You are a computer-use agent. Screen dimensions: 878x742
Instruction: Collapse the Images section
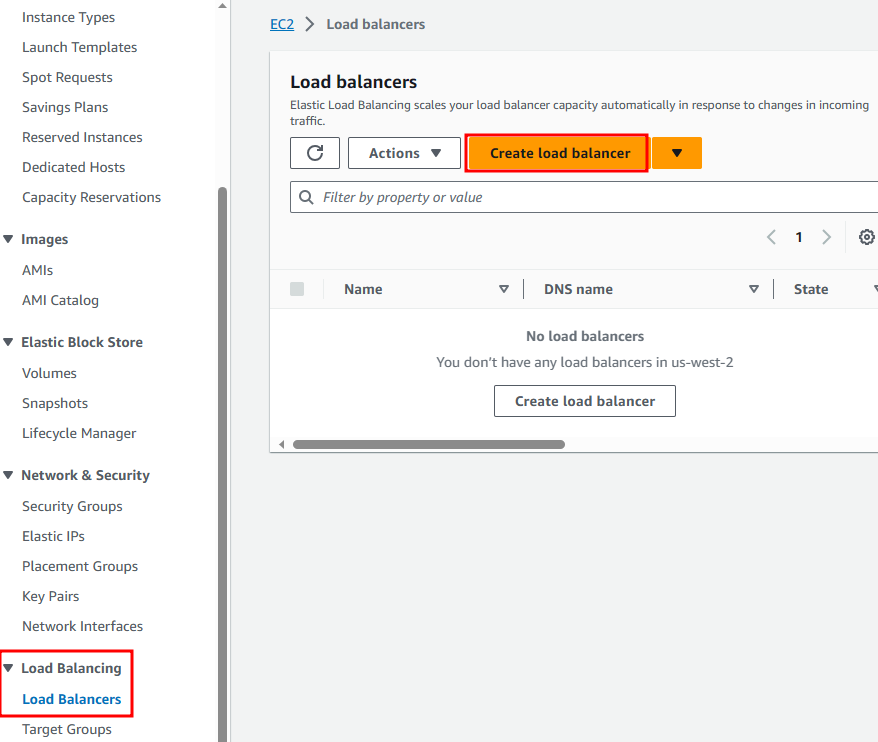[8, 239]
